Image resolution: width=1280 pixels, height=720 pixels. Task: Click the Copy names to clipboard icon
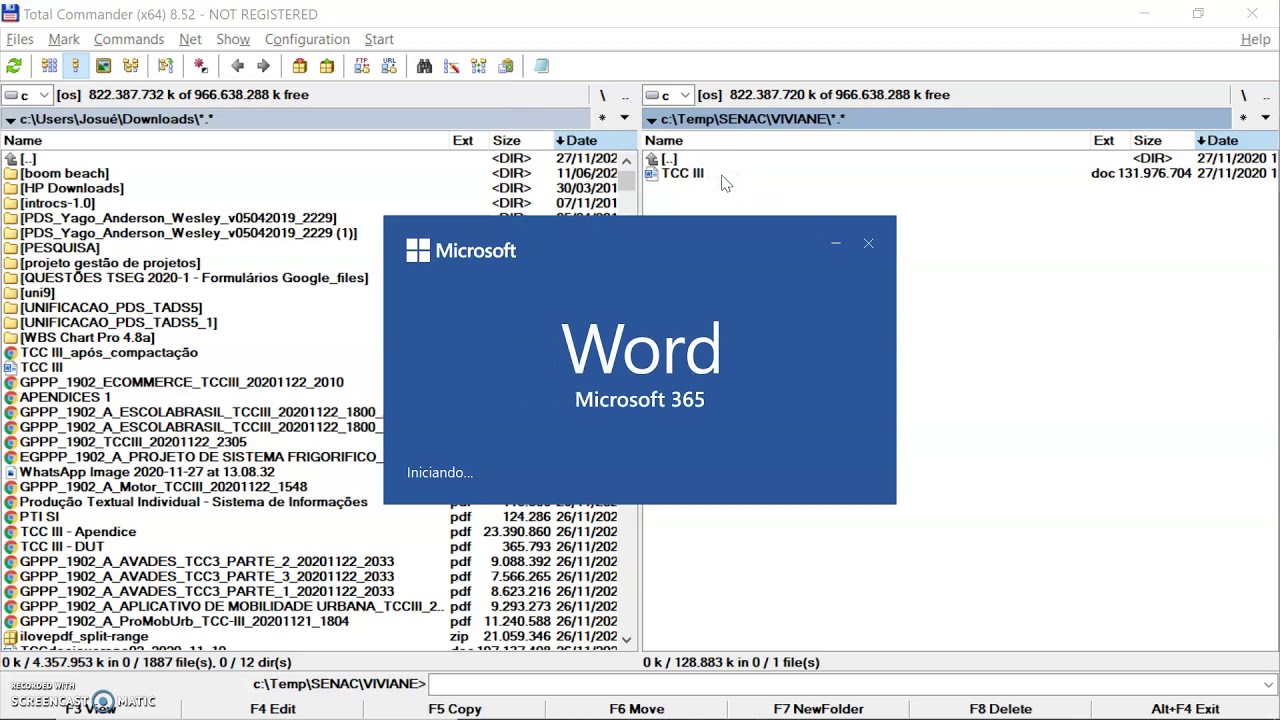[x=506, y=66]
